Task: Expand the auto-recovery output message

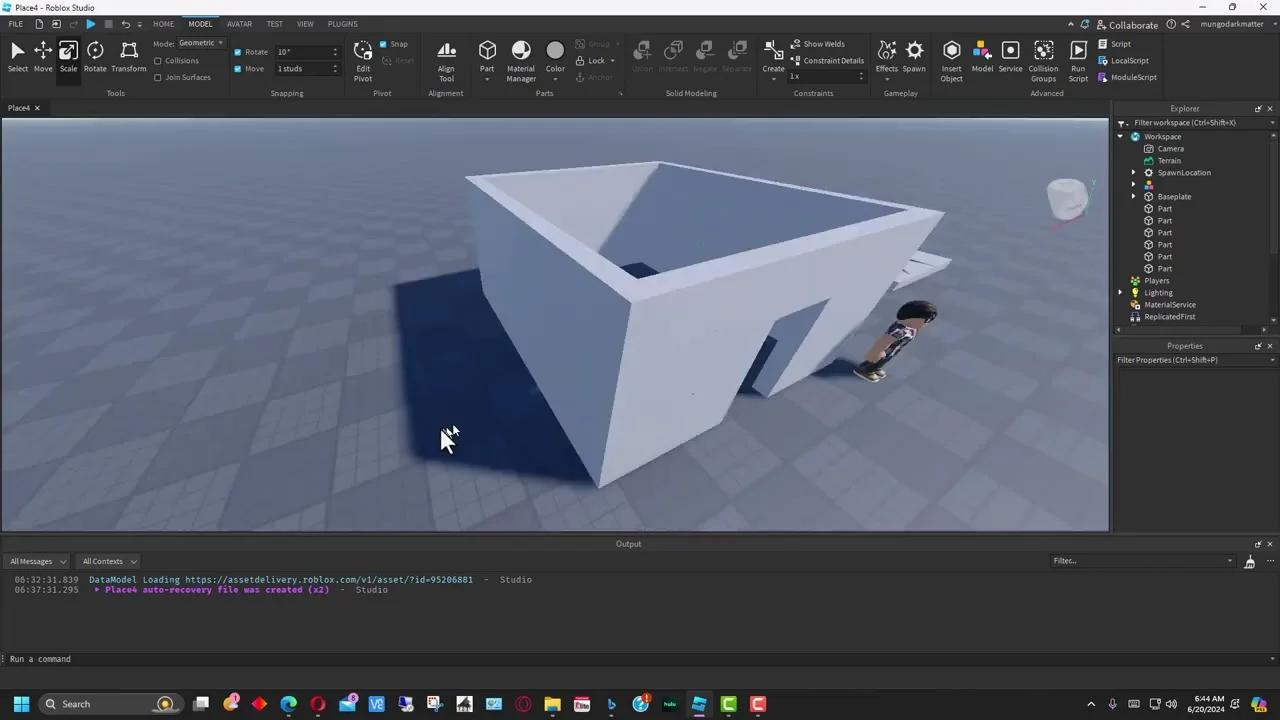Action: [97, 590]
